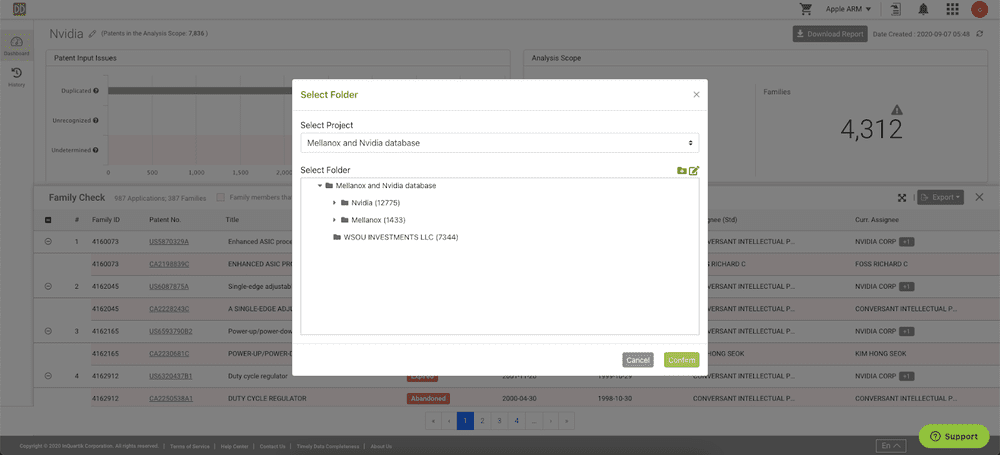The image size is (1000, 455).
Task: Collapse family row 3
Action: tap(48, 331)
